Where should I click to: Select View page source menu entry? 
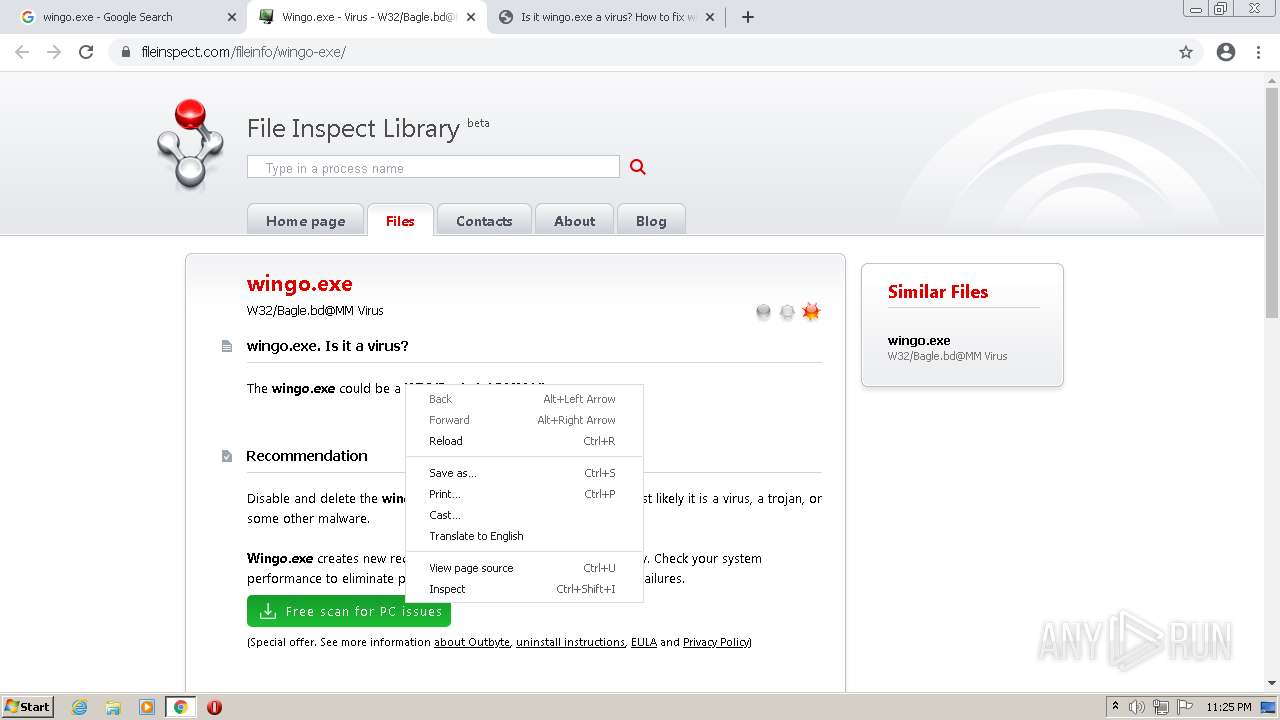[x=524, y=568]
